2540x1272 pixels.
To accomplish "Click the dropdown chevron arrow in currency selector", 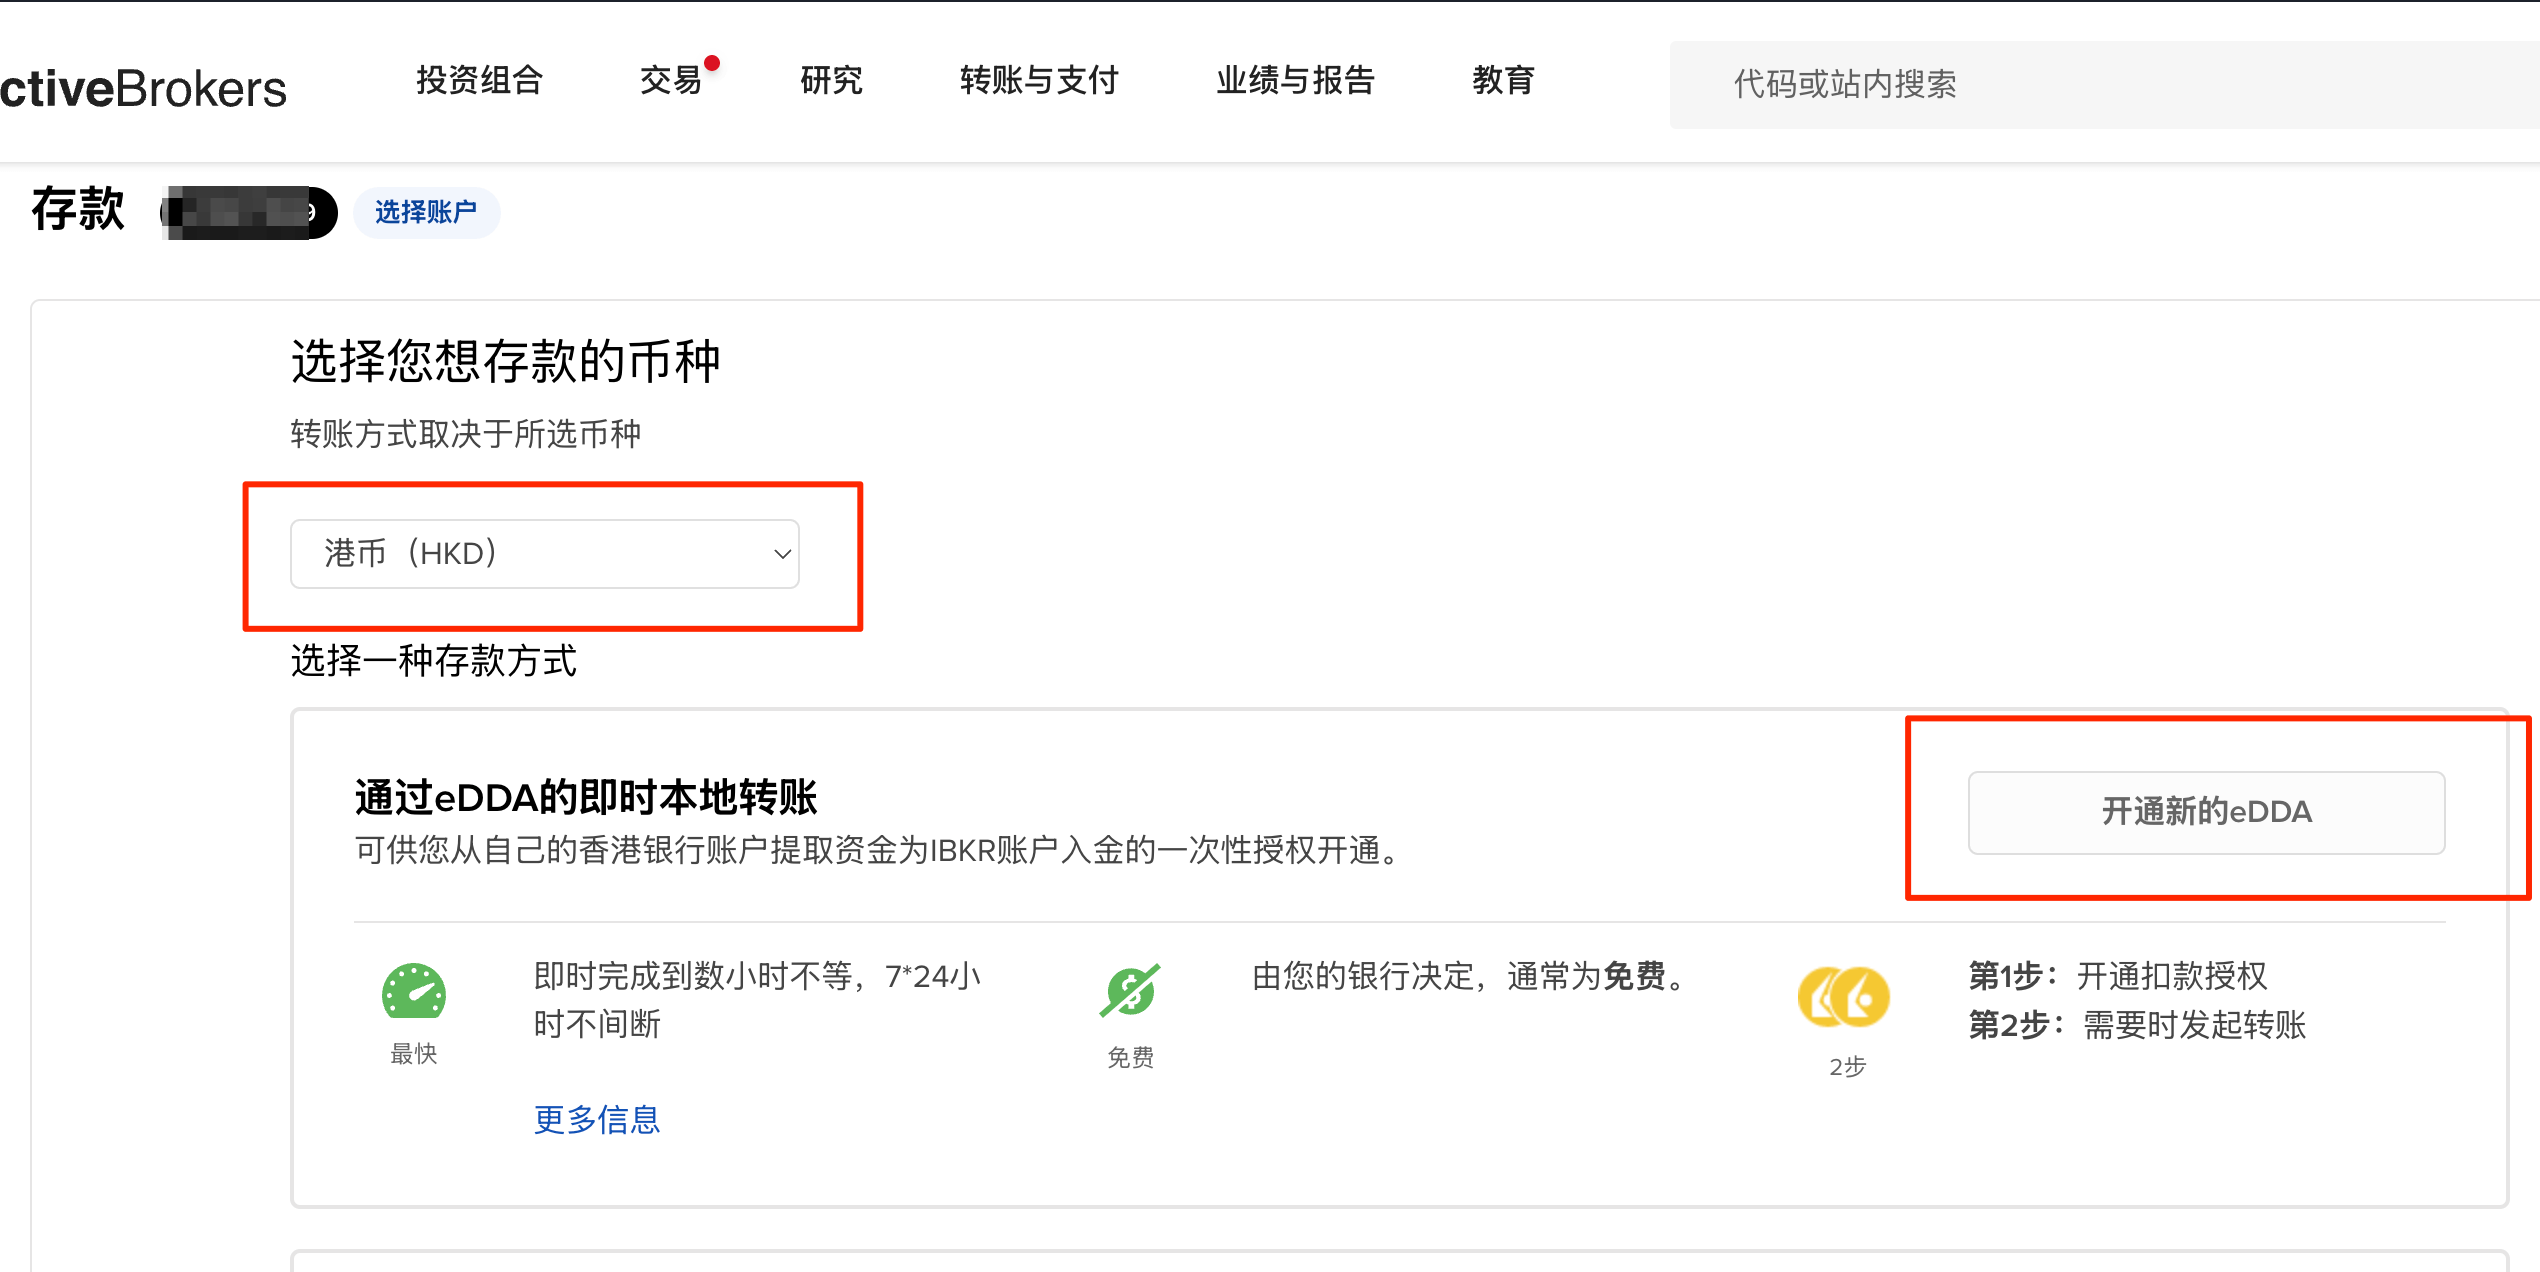I will click(x=782, y=554).
